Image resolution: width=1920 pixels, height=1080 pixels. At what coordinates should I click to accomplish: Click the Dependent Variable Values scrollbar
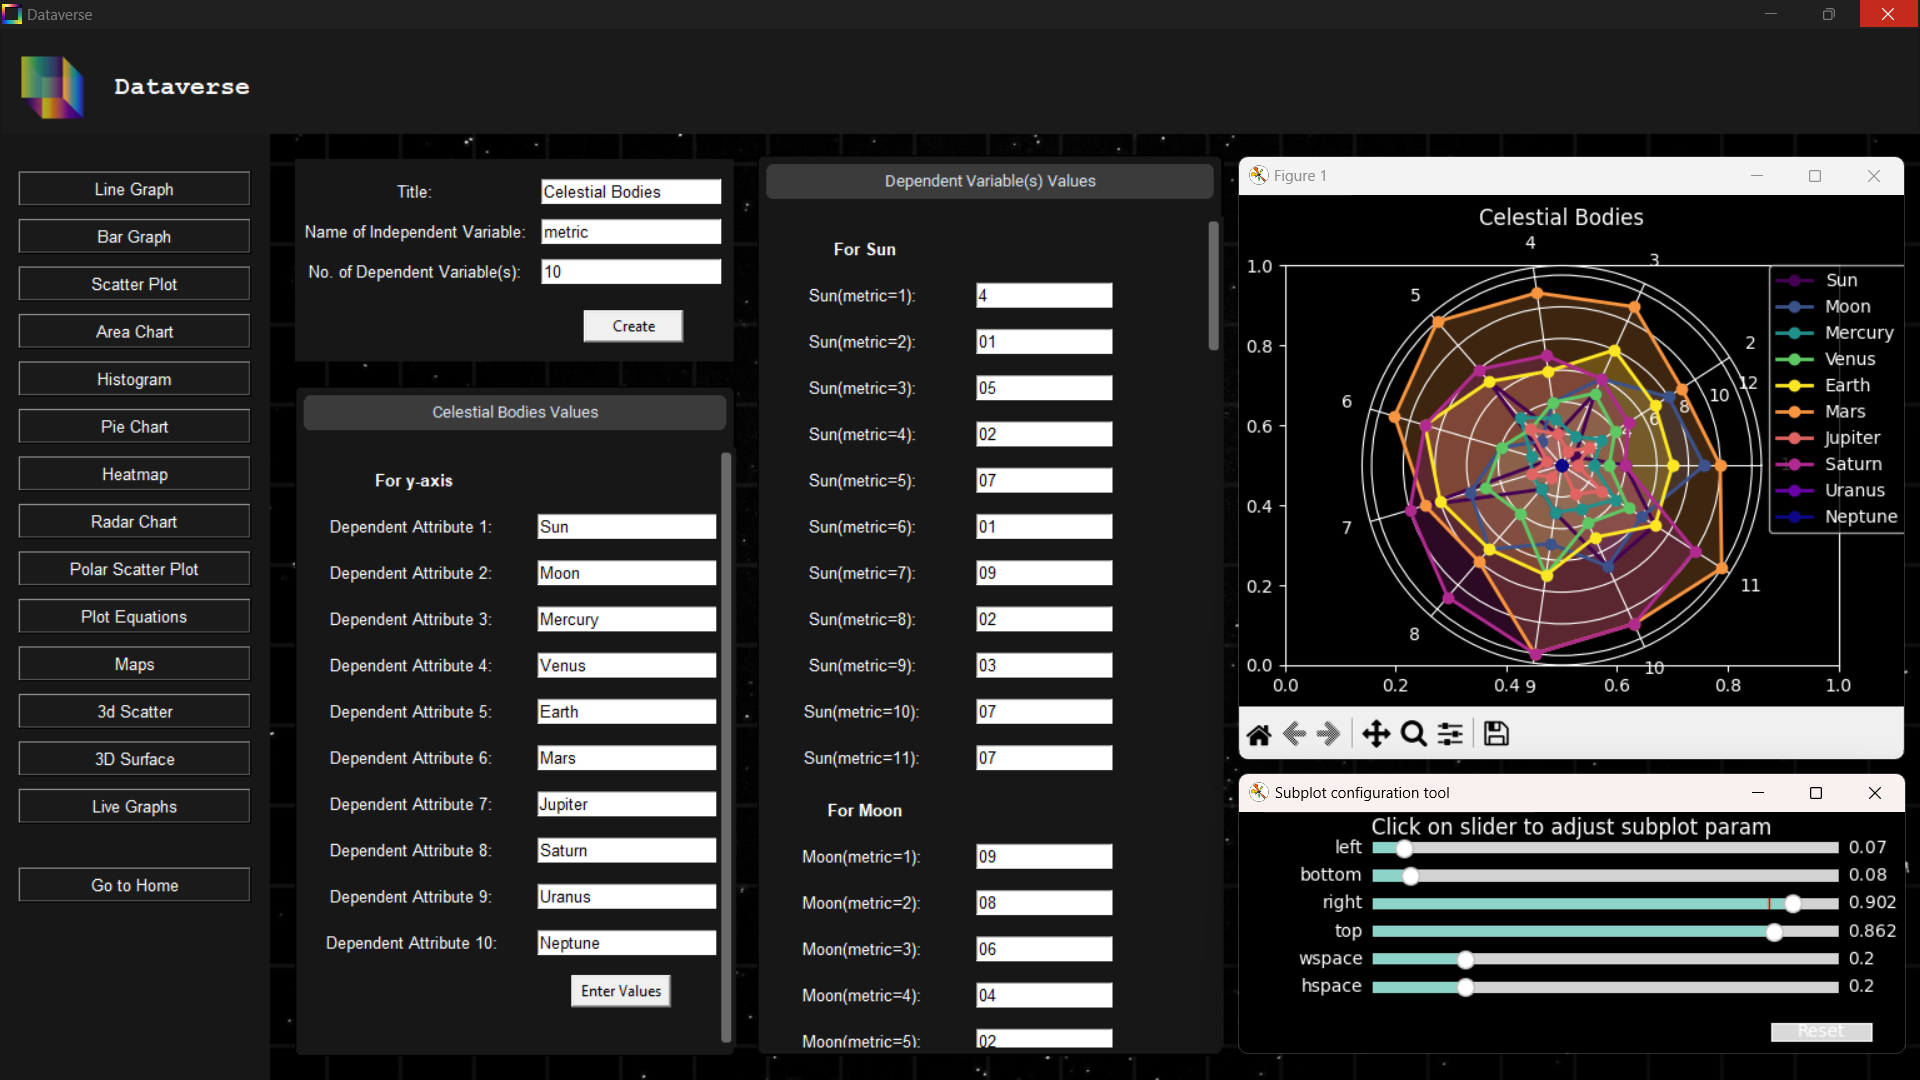pos(1213,285)
